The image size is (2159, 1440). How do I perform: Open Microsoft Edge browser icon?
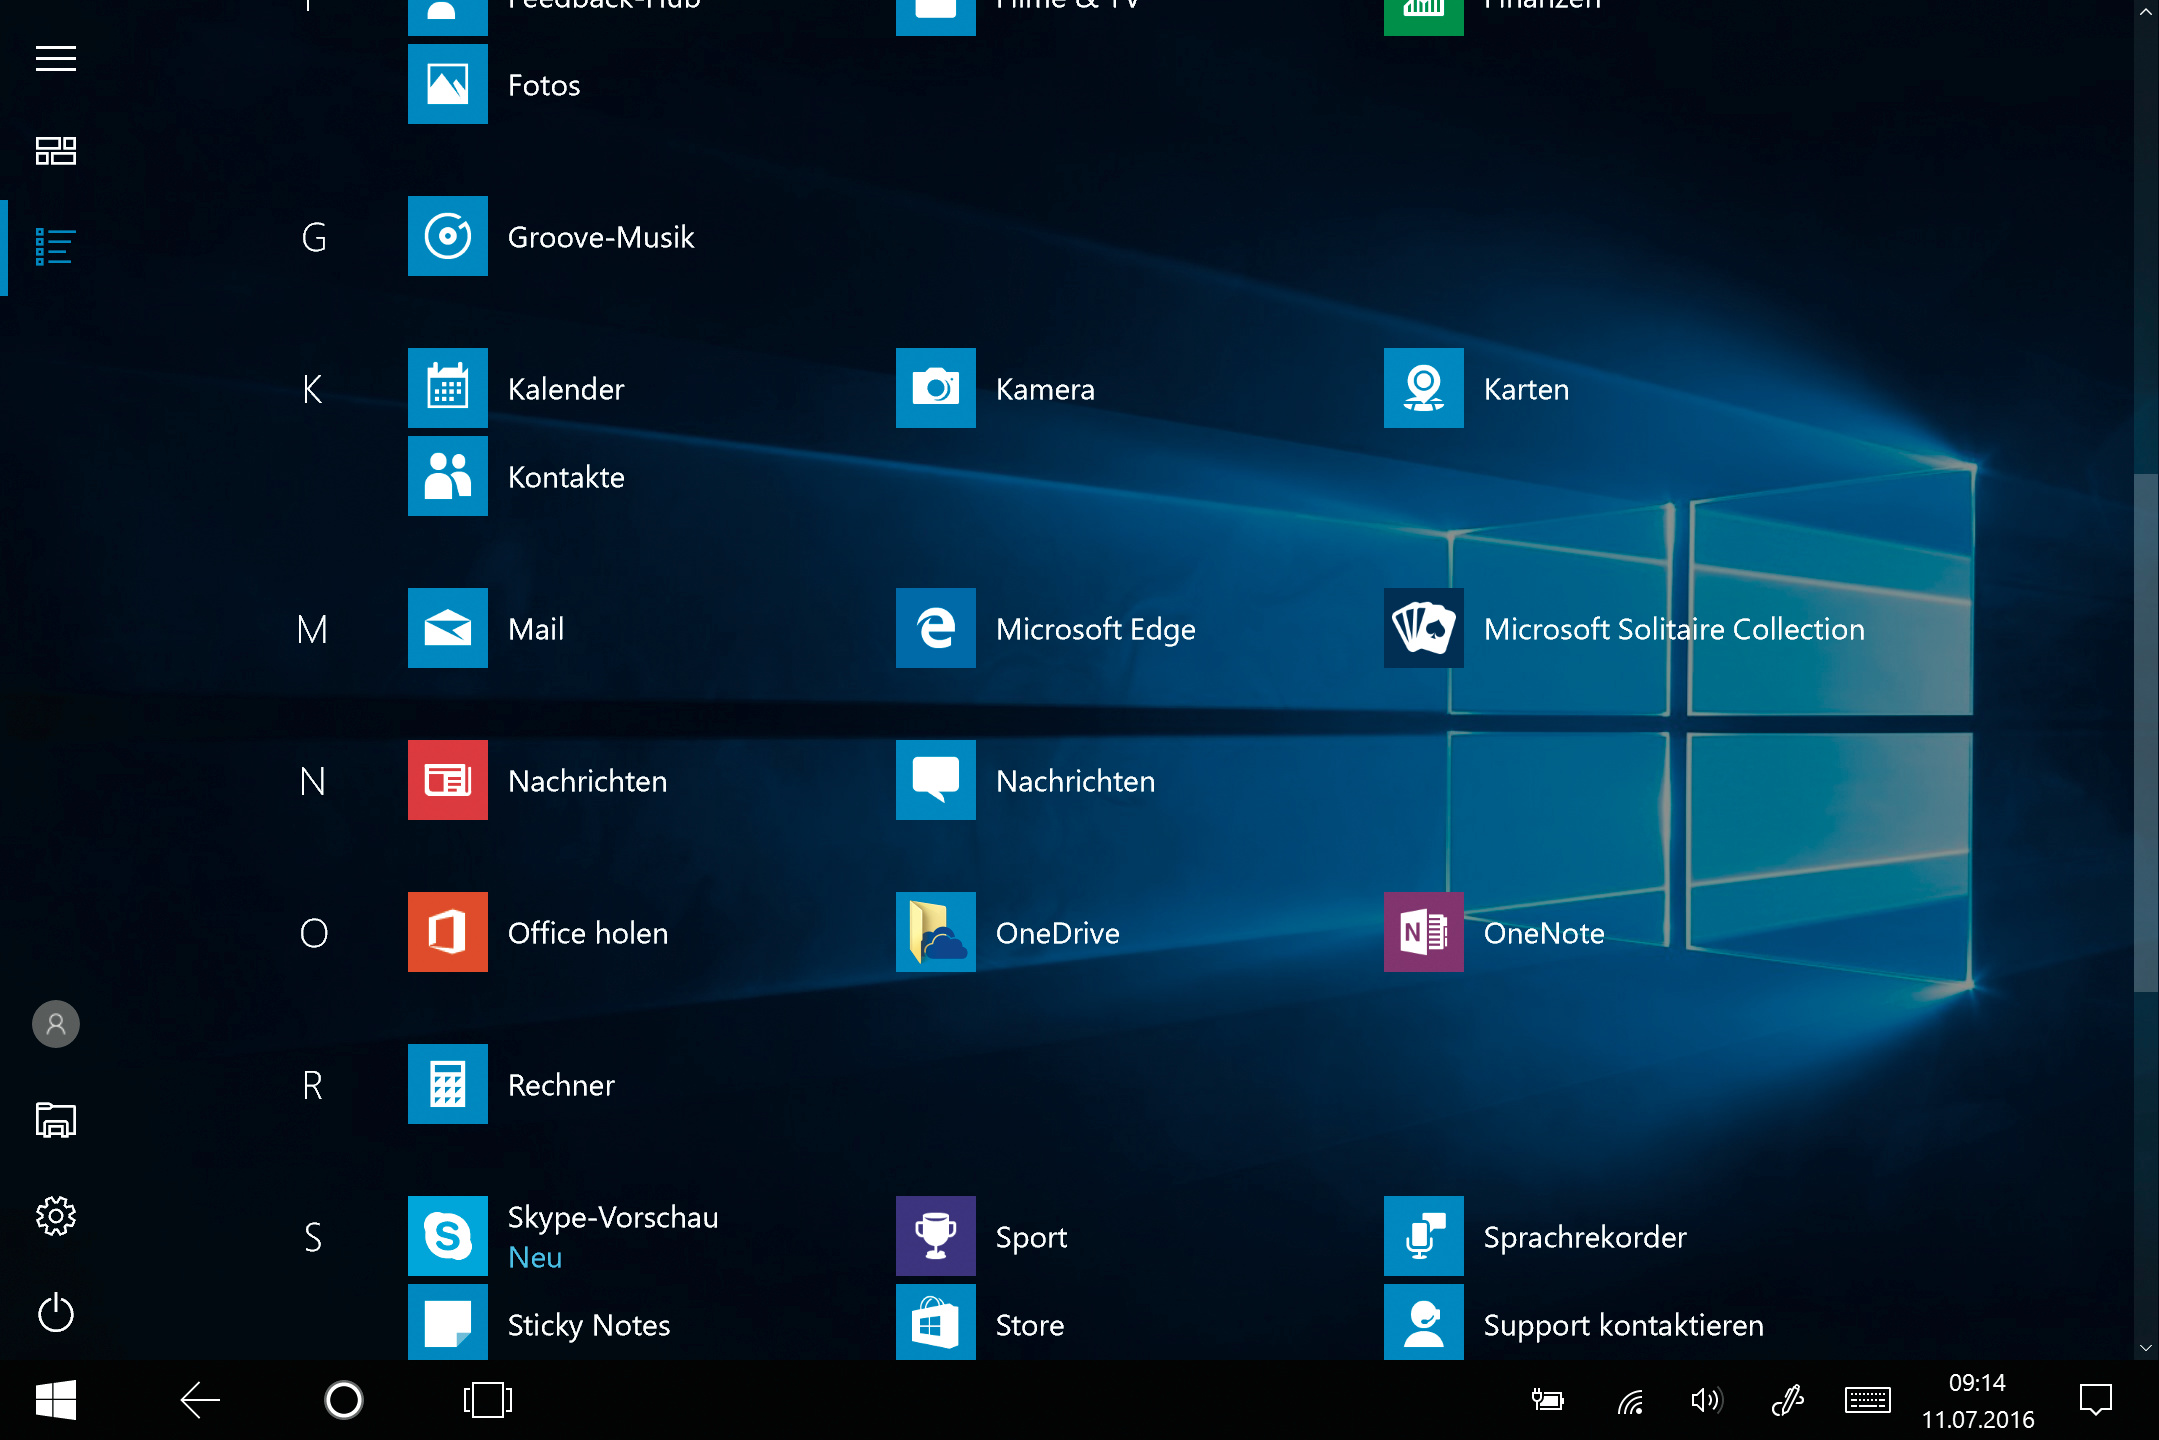pyautogui.click(x=935, y=628)
